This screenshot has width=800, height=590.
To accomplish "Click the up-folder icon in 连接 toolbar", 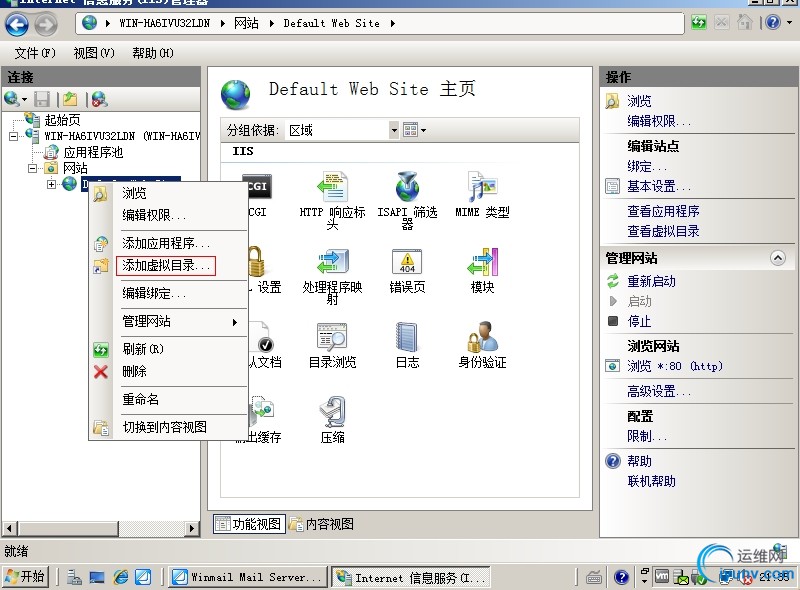I will click(70, 99).
